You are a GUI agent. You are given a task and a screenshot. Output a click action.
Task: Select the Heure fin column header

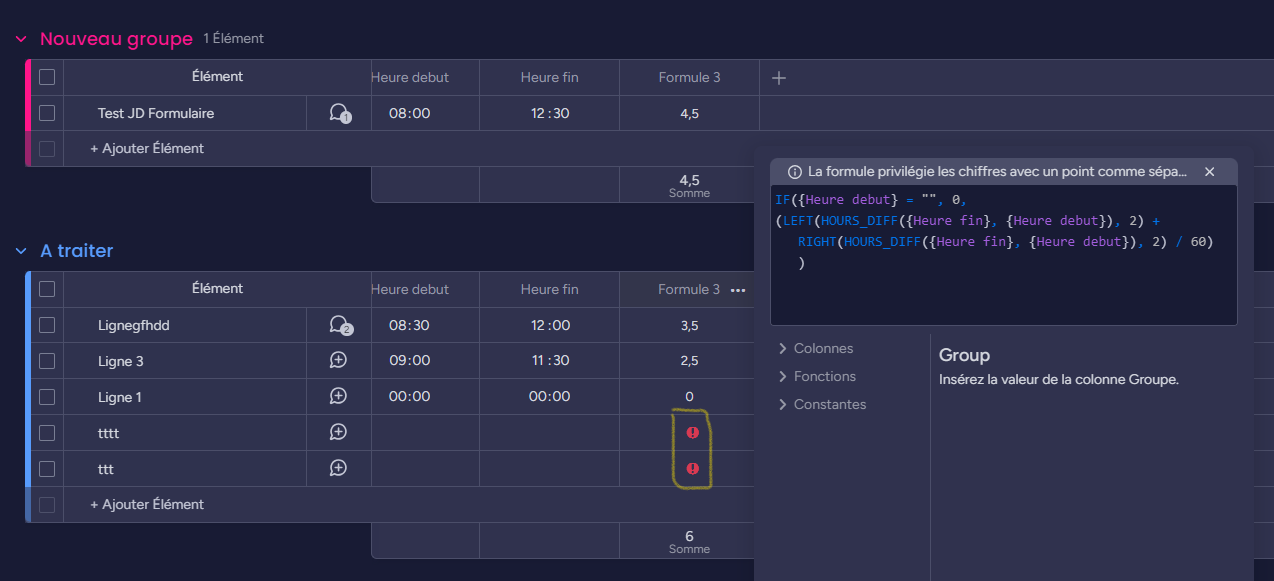[x=549, y=78]
